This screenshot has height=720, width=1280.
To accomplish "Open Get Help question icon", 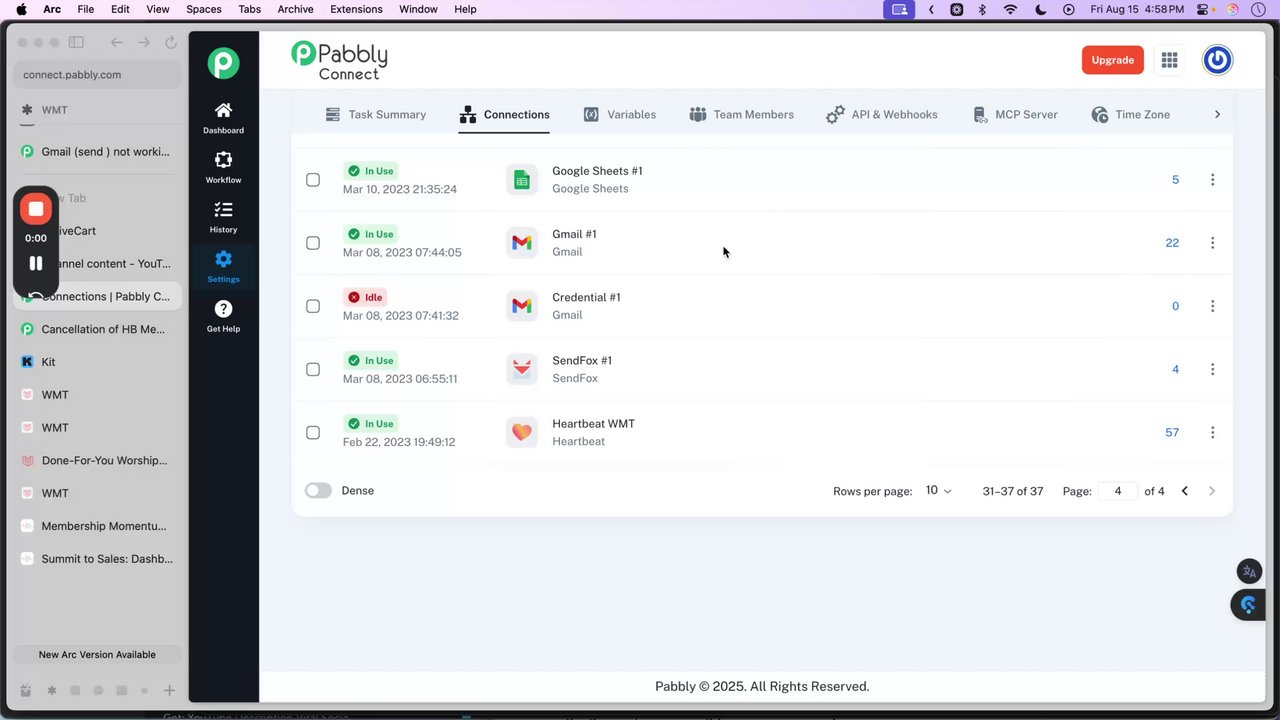I will click(223, 316).
